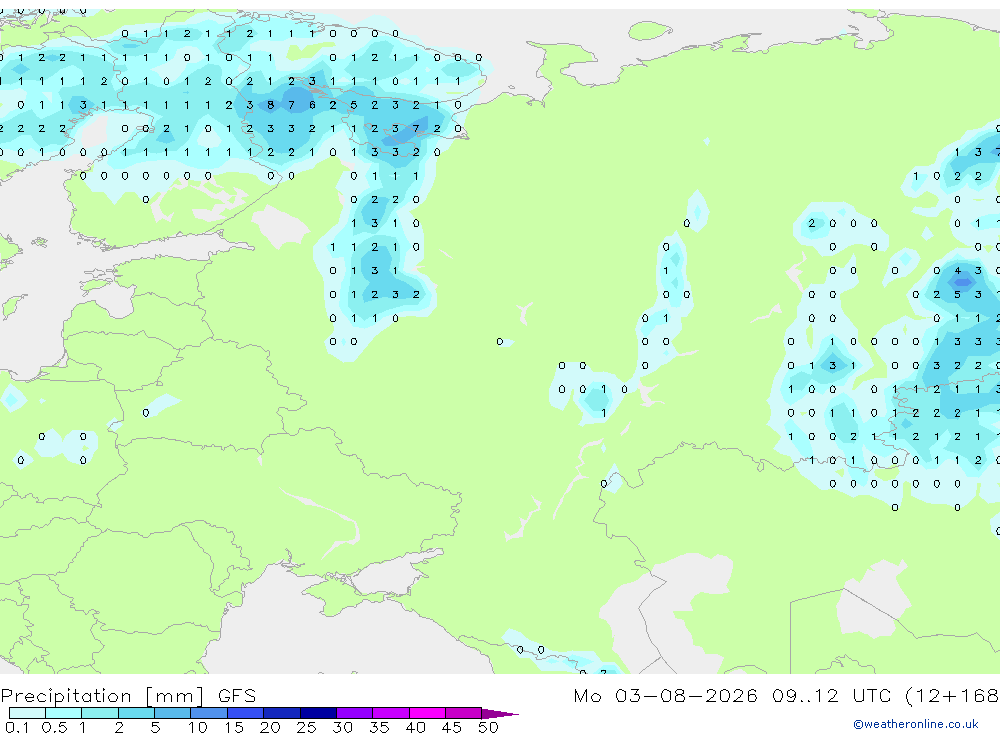Click the '20' legend scale label

[x=270, y=727]
